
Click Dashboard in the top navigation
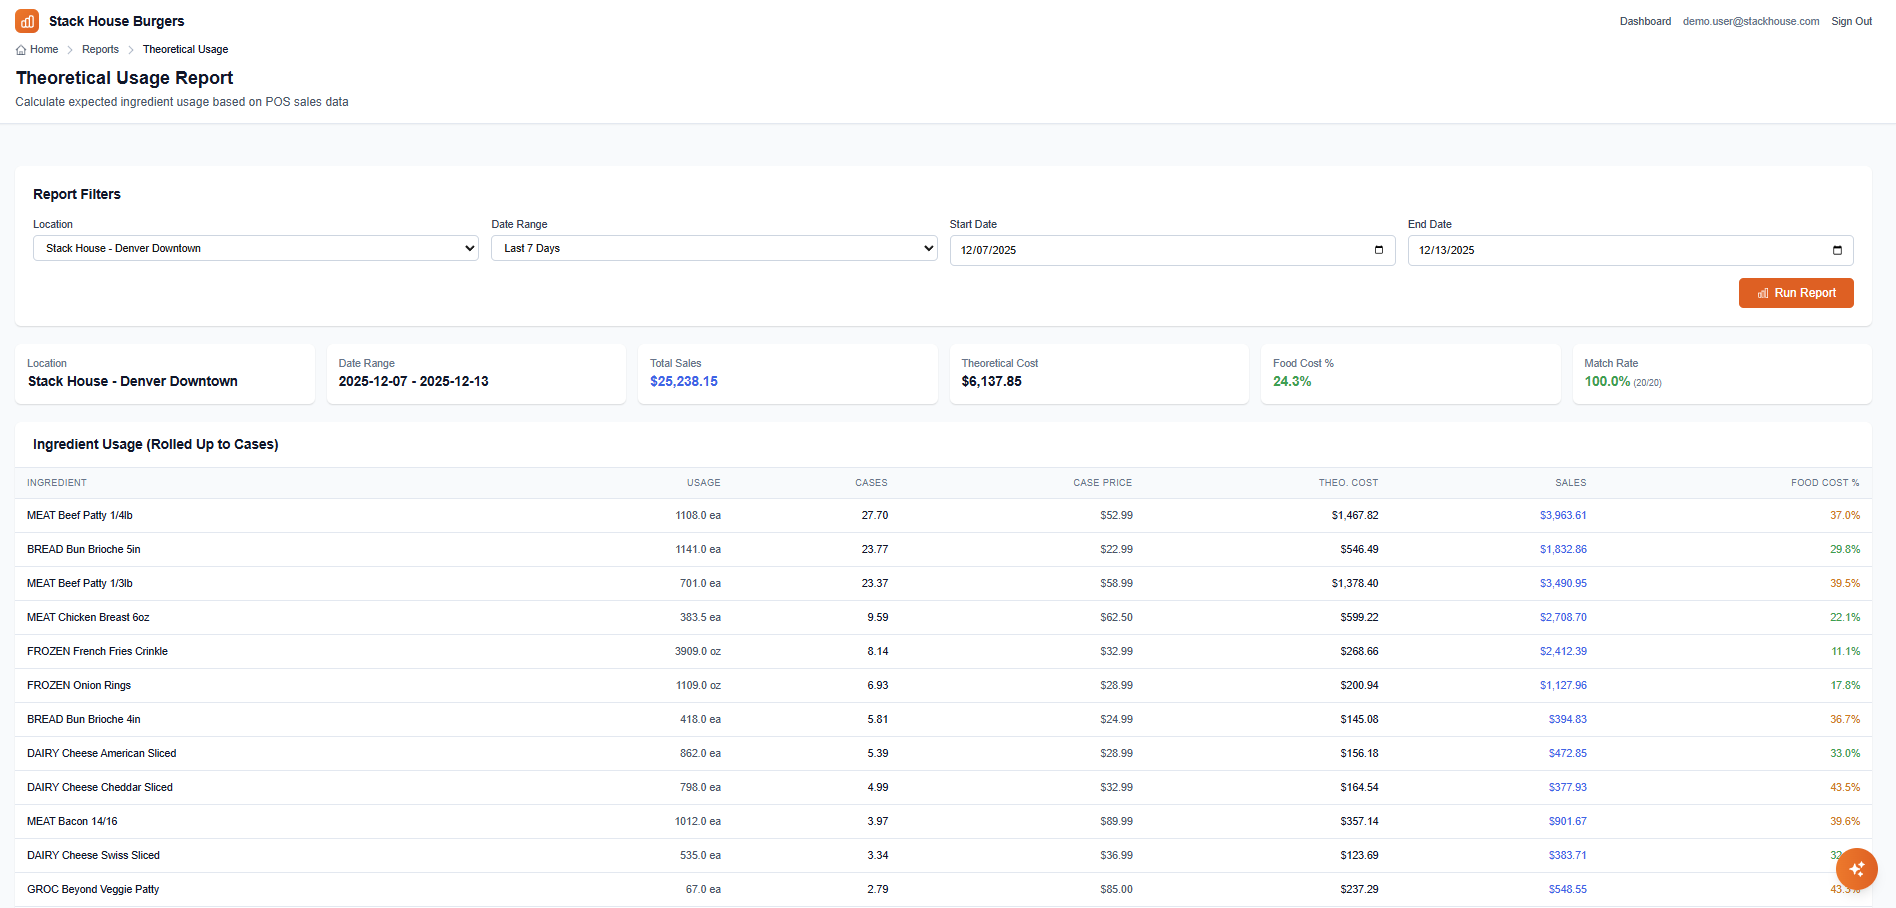point(1645,21)
